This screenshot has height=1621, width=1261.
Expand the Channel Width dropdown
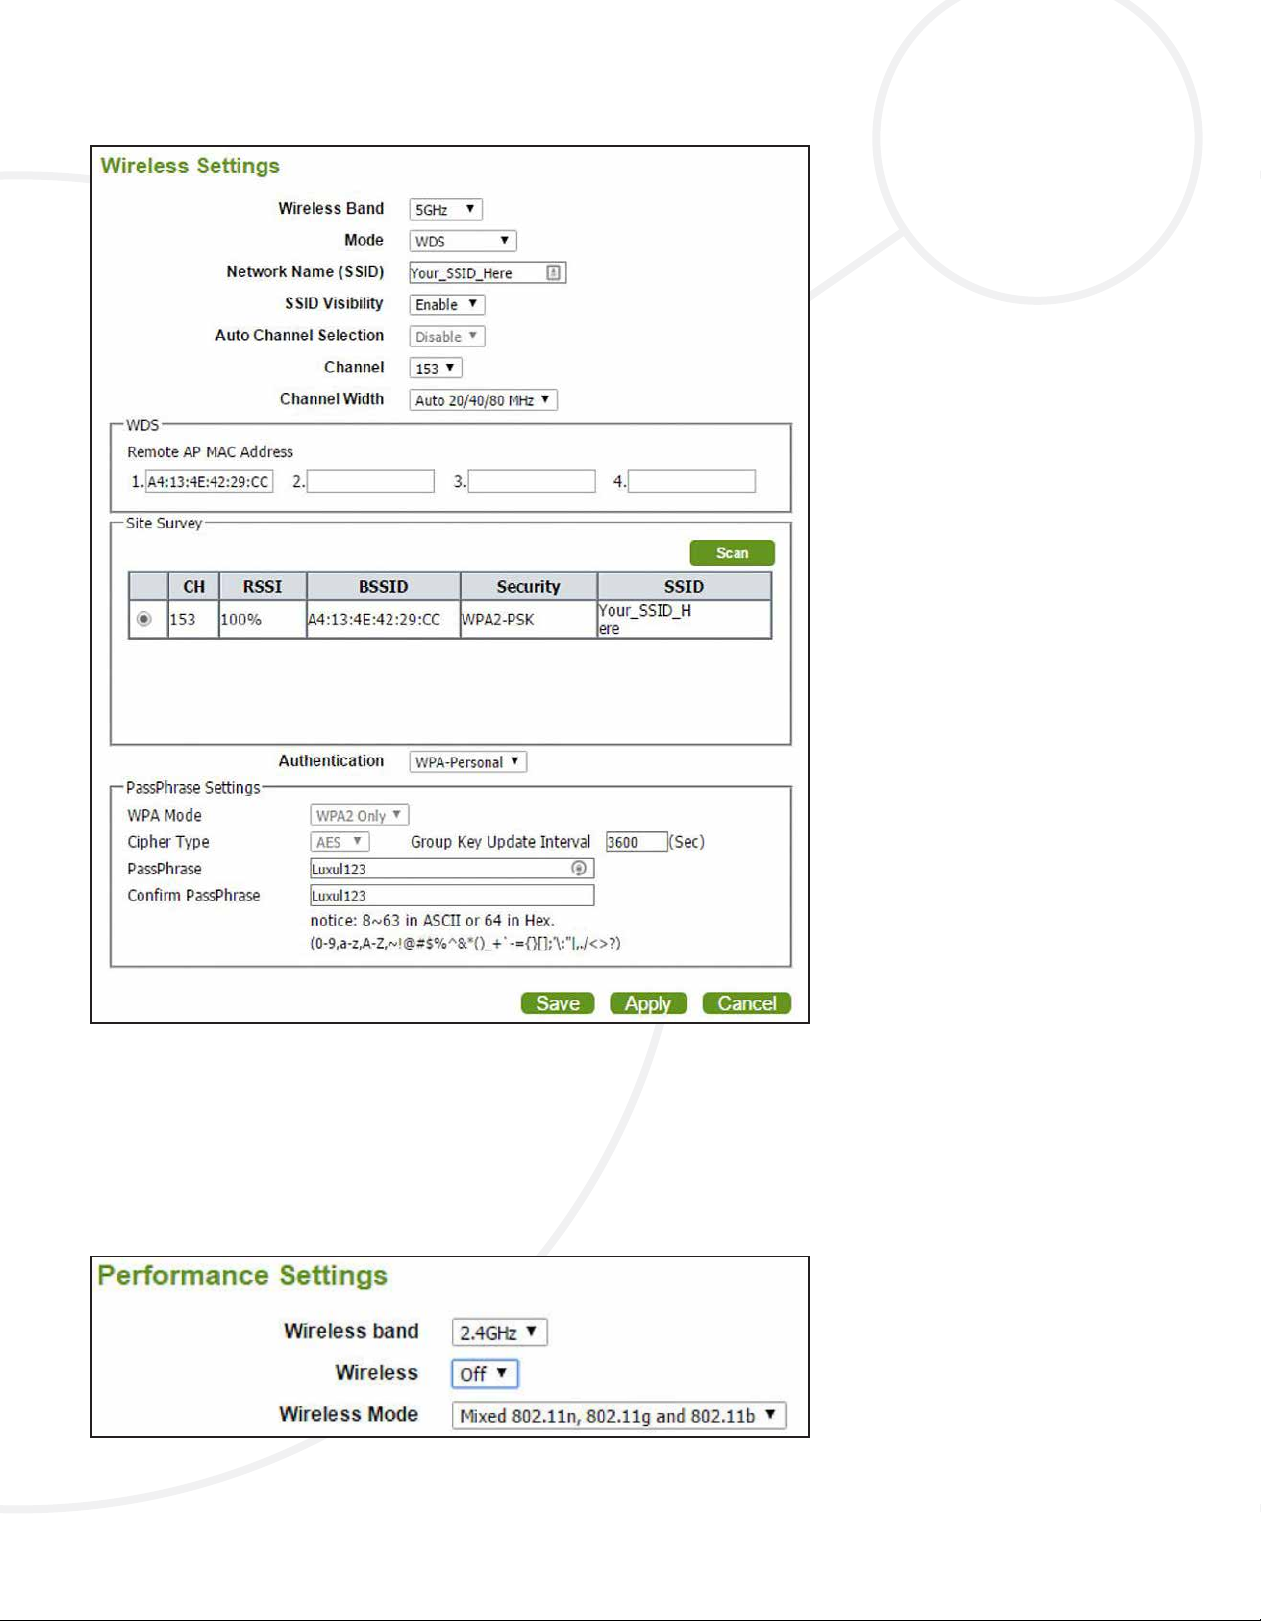[x=483, y=400]
